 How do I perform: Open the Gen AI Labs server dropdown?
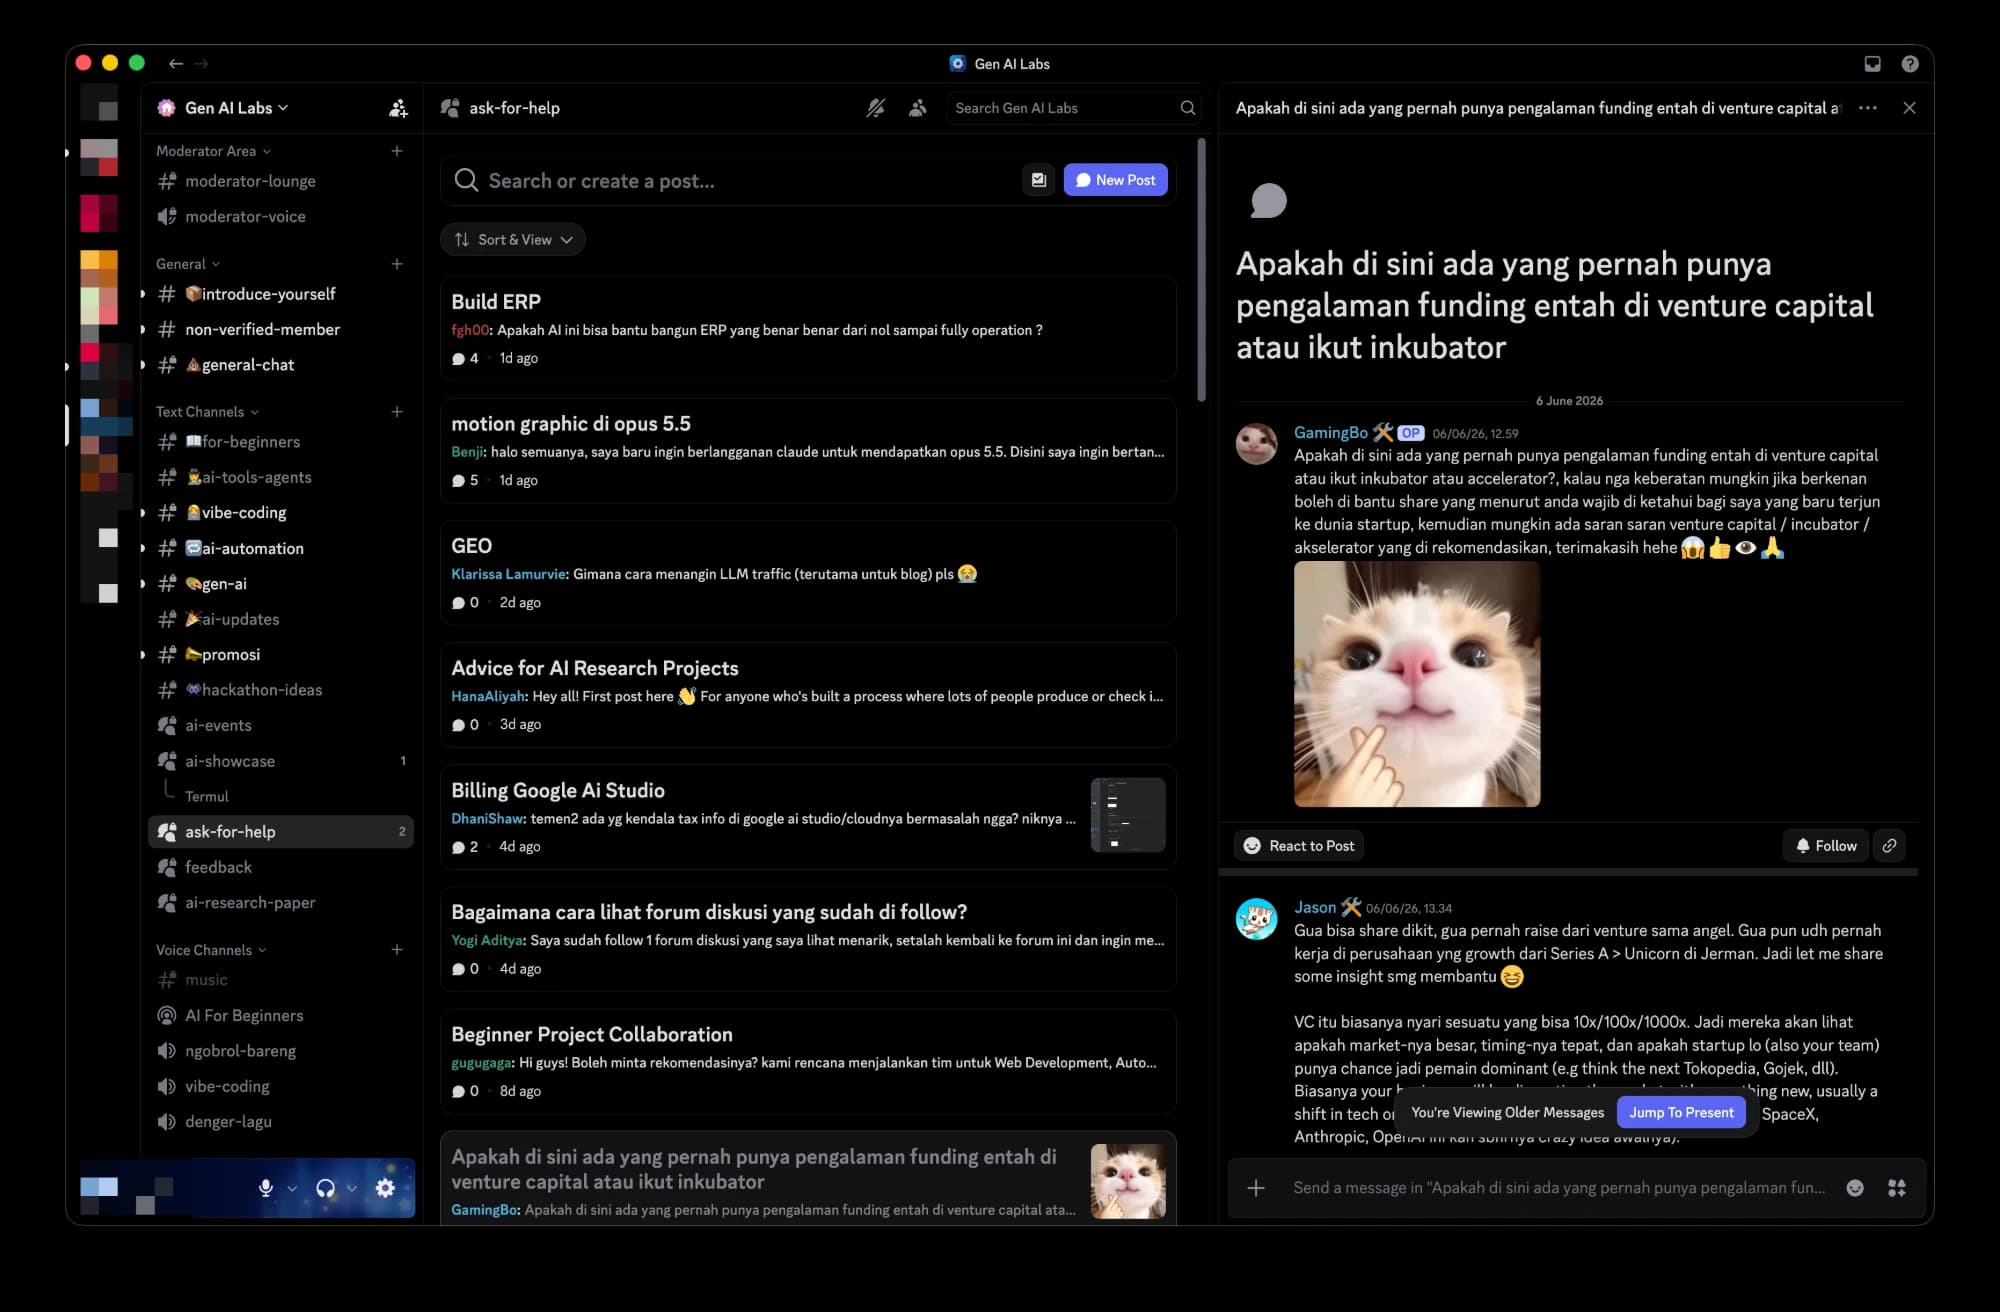236,108
